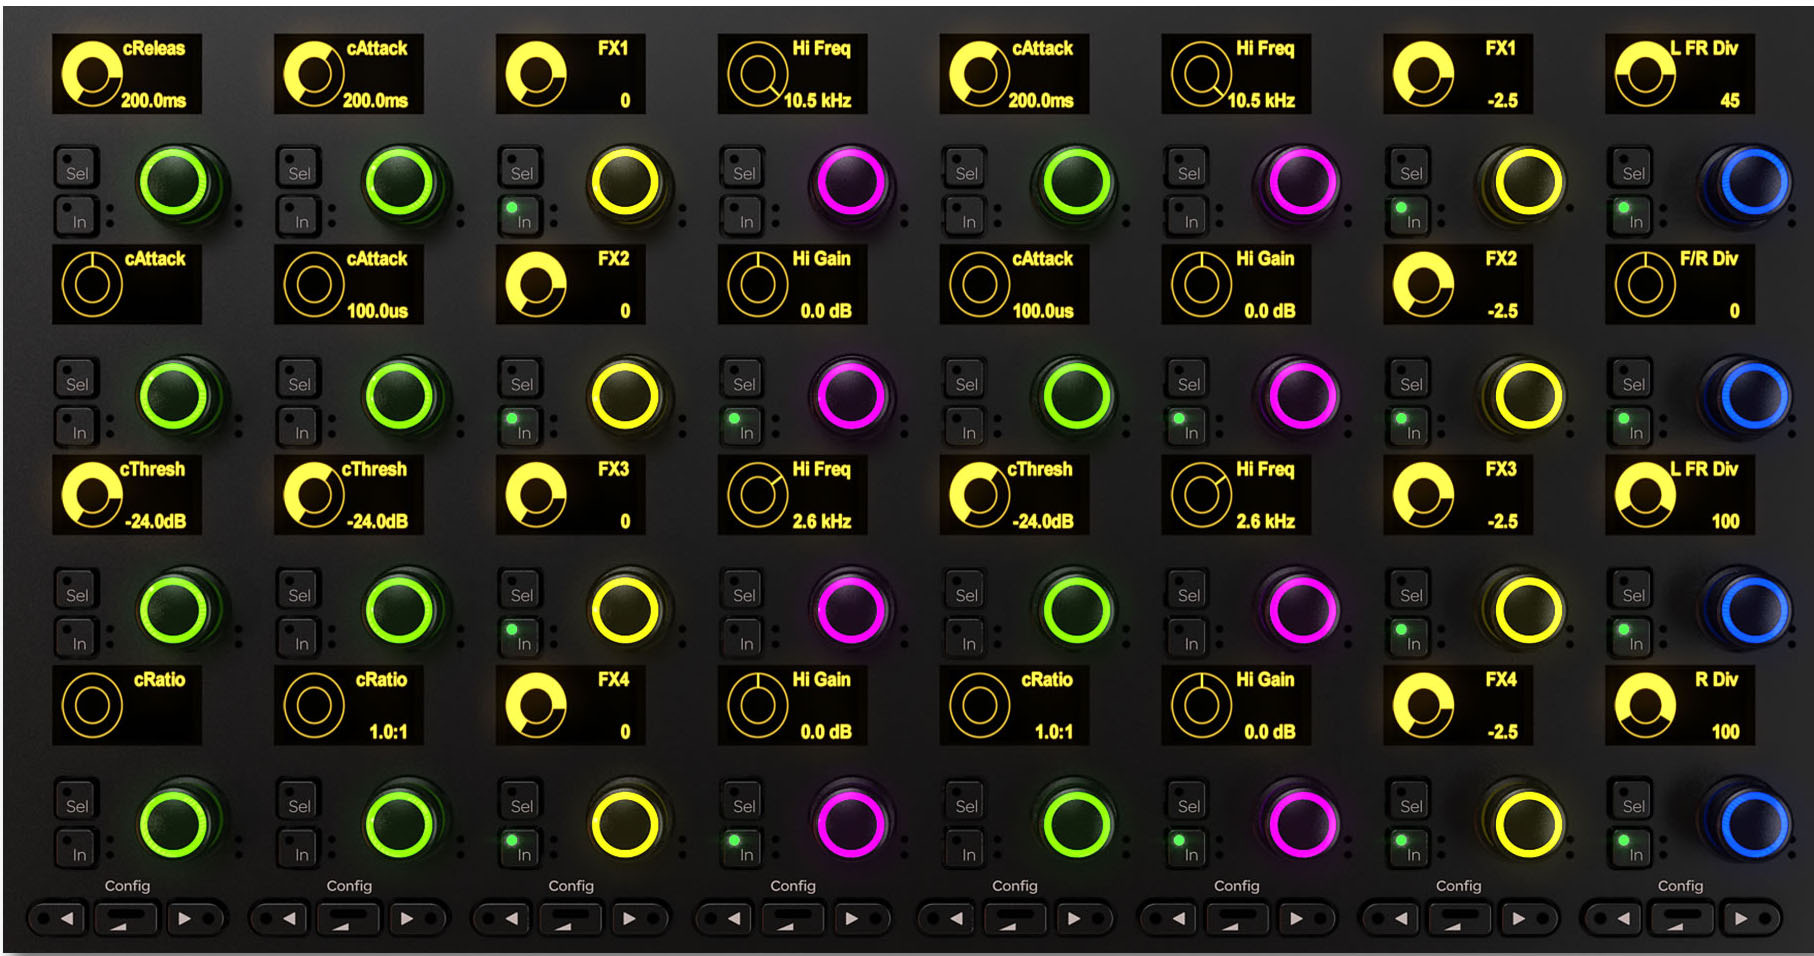Click the center Config button under the cReleas column
The height and width of the screenshot is (956, 1814).
[x=127, y=918]
